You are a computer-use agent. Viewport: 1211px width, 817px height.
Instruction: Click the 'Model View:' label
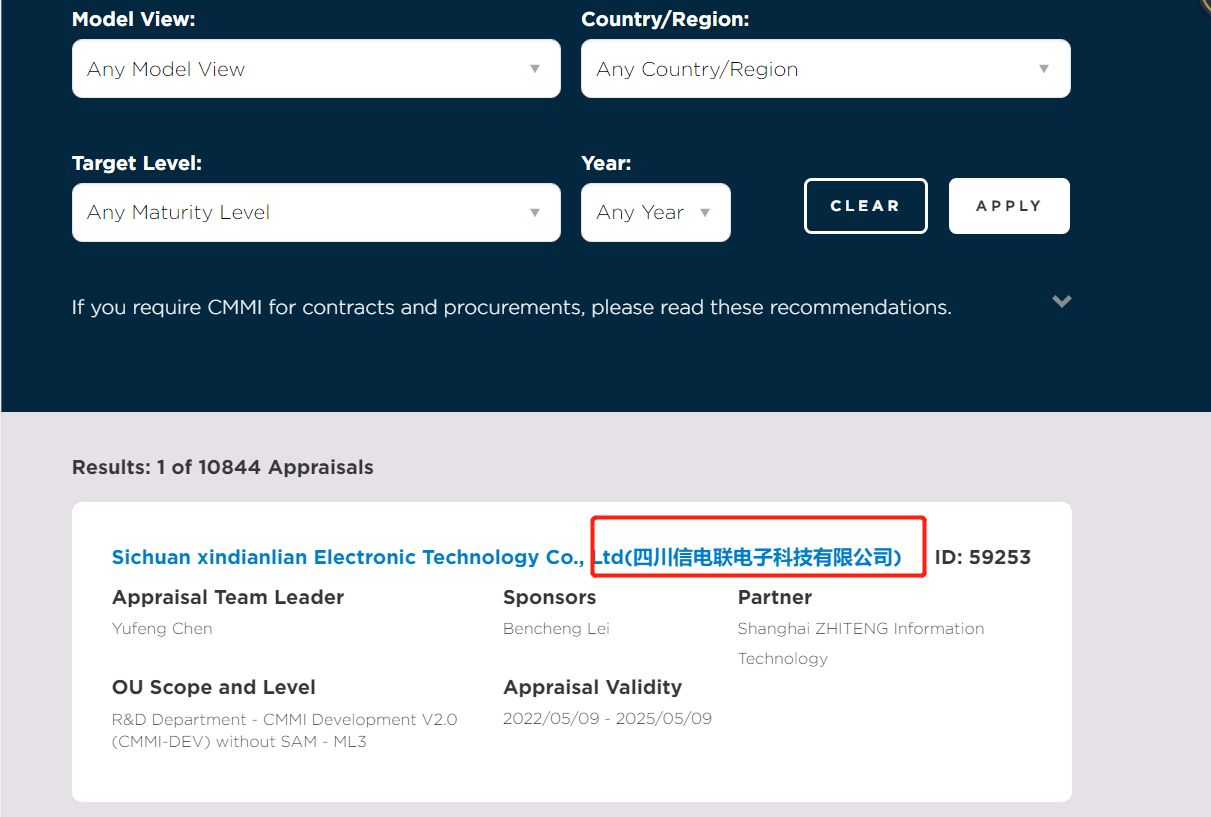point(134,19)
